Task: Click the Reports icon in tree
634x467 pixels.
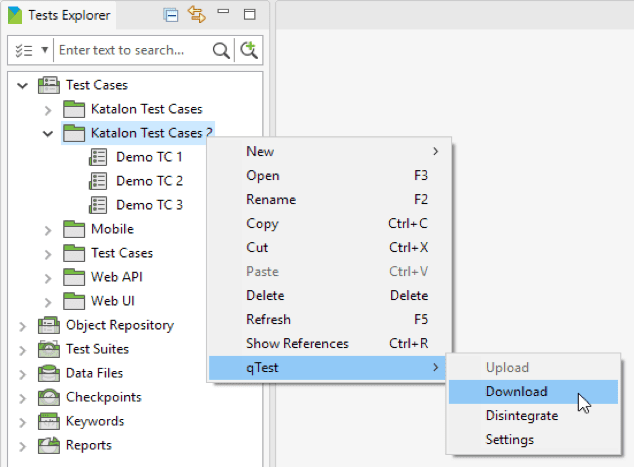Action: click(x=49, y=445)
